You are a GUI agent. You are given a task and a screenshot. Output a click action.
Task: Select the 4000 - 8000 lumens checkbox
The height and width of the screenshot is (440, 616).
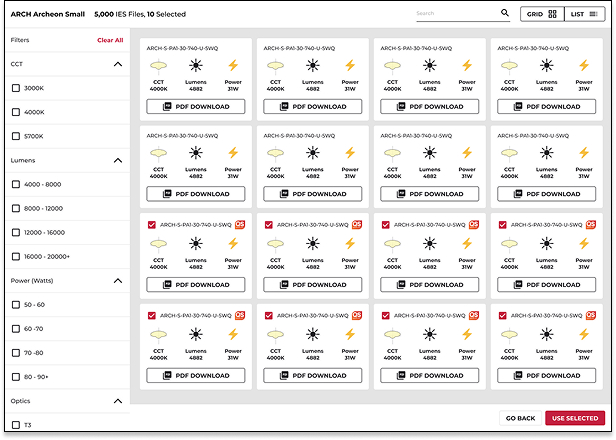(x=16, y=184)
